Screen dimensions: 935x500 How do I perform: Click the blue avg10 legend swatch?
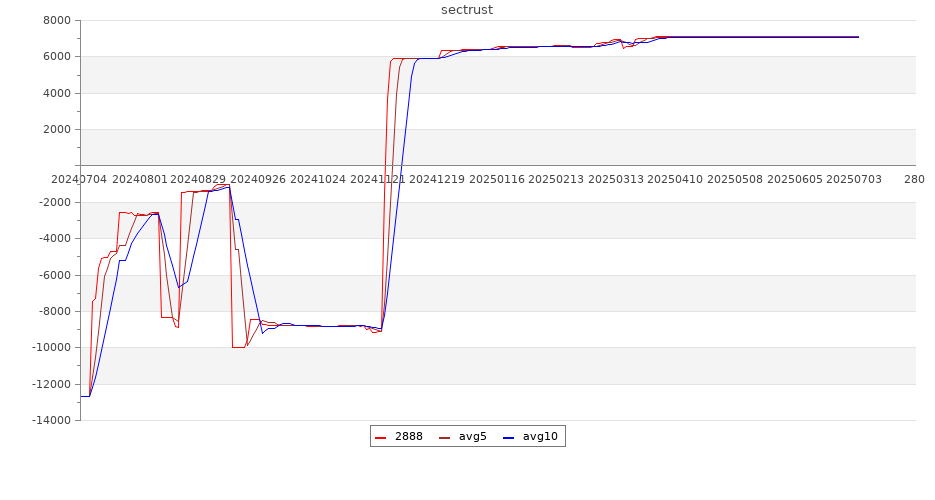(x=508, y=437)
